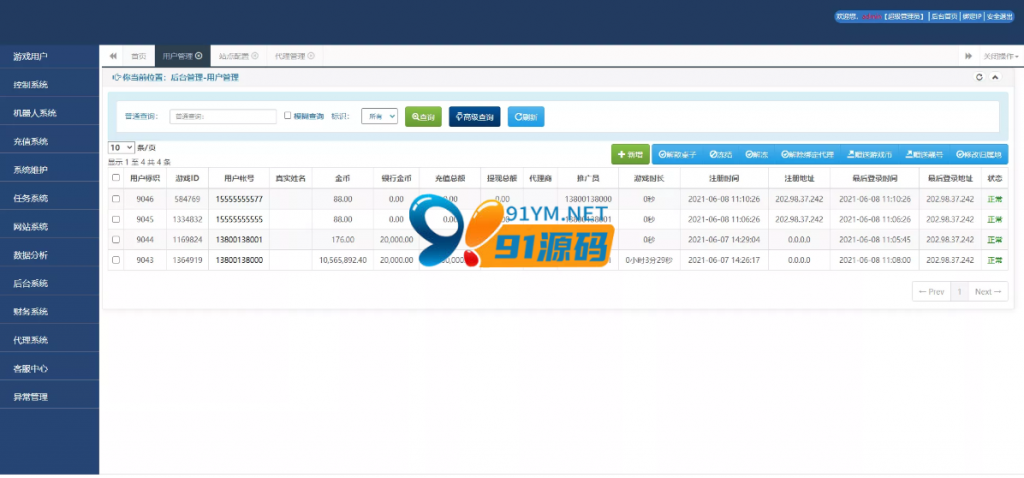Image resolution: width=1024 pixels, height=478 pixels.
Task: Open 财务系统 in the sidebar
Action: coord(50,312)
